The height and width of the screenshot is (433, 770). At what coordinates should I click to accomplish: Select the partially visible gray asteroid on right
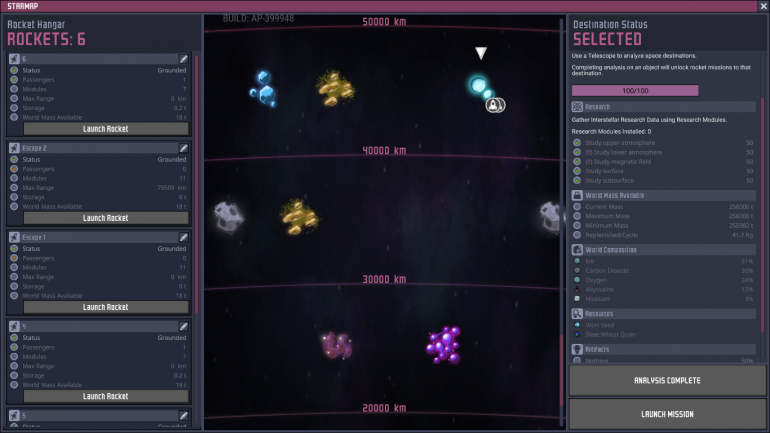(550, 216)
